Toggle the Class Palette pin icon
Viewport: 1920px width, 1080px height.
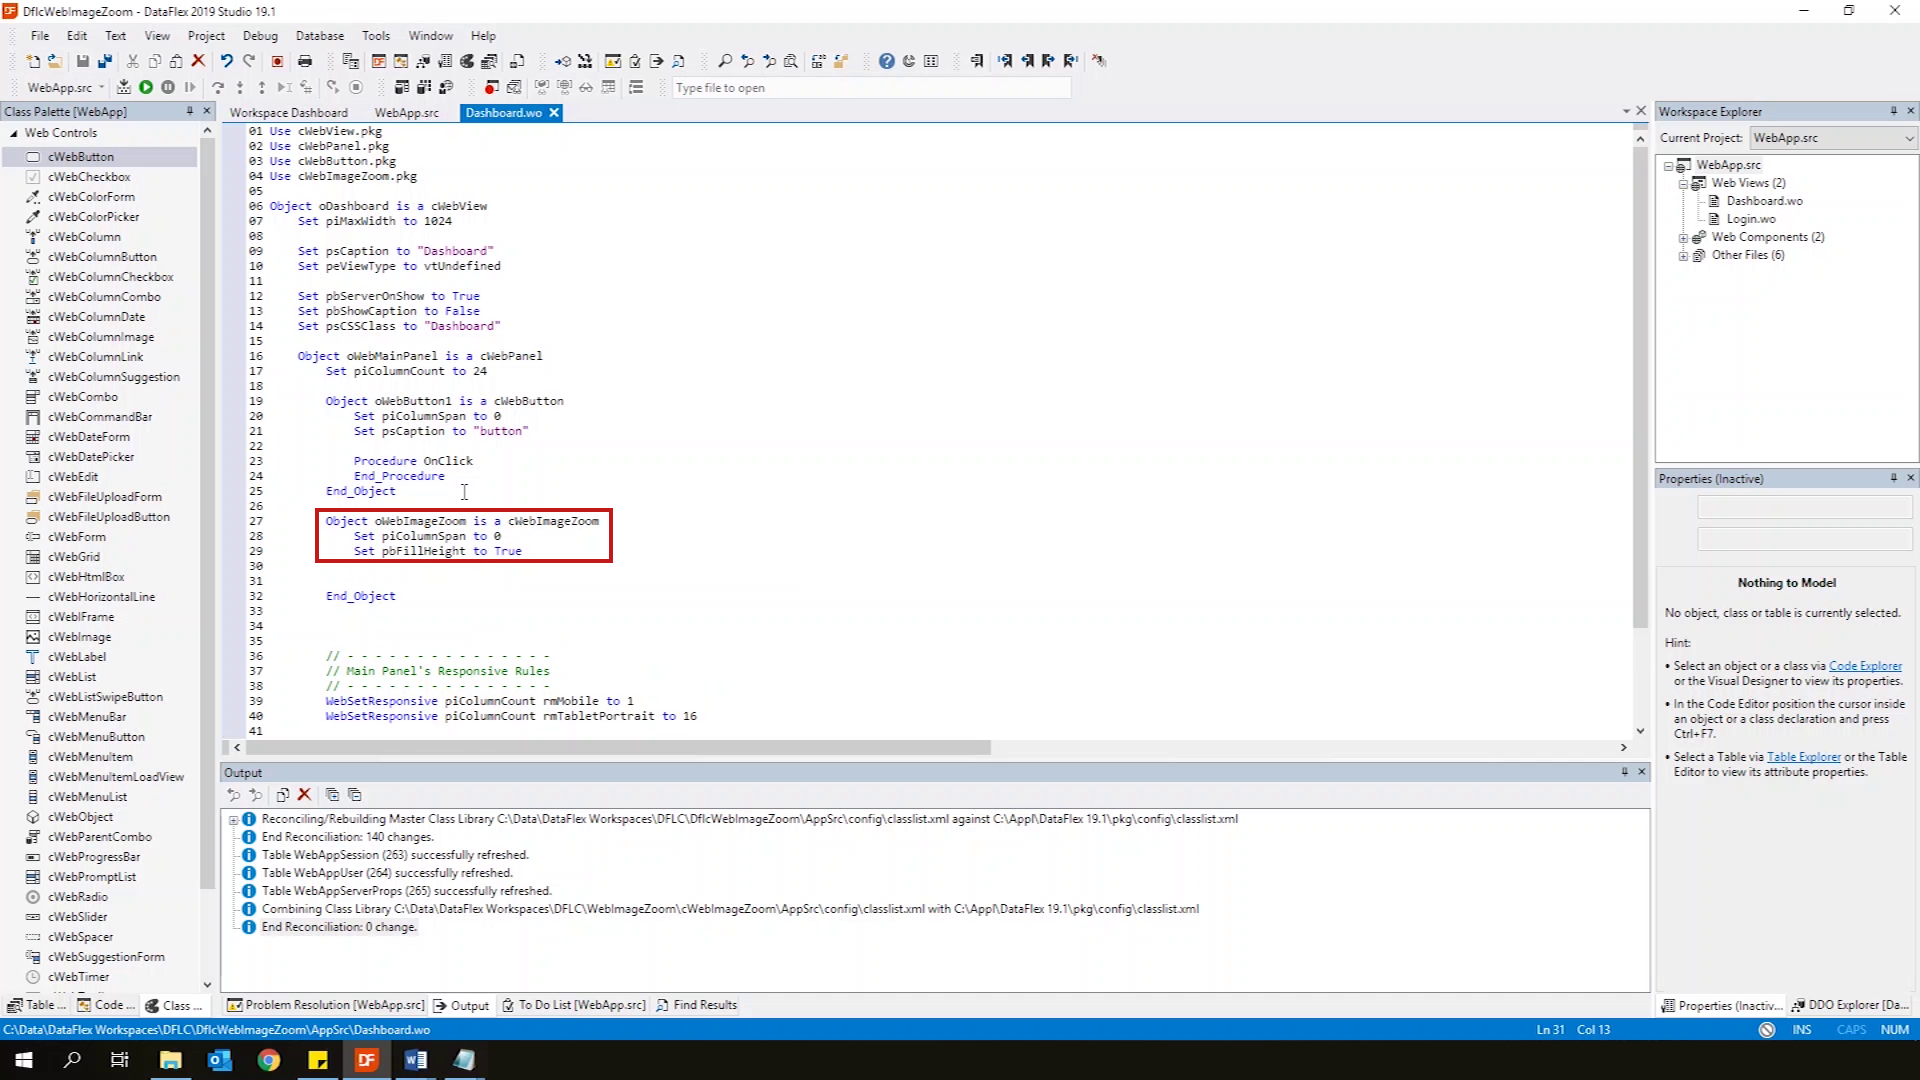click(189, 111)
